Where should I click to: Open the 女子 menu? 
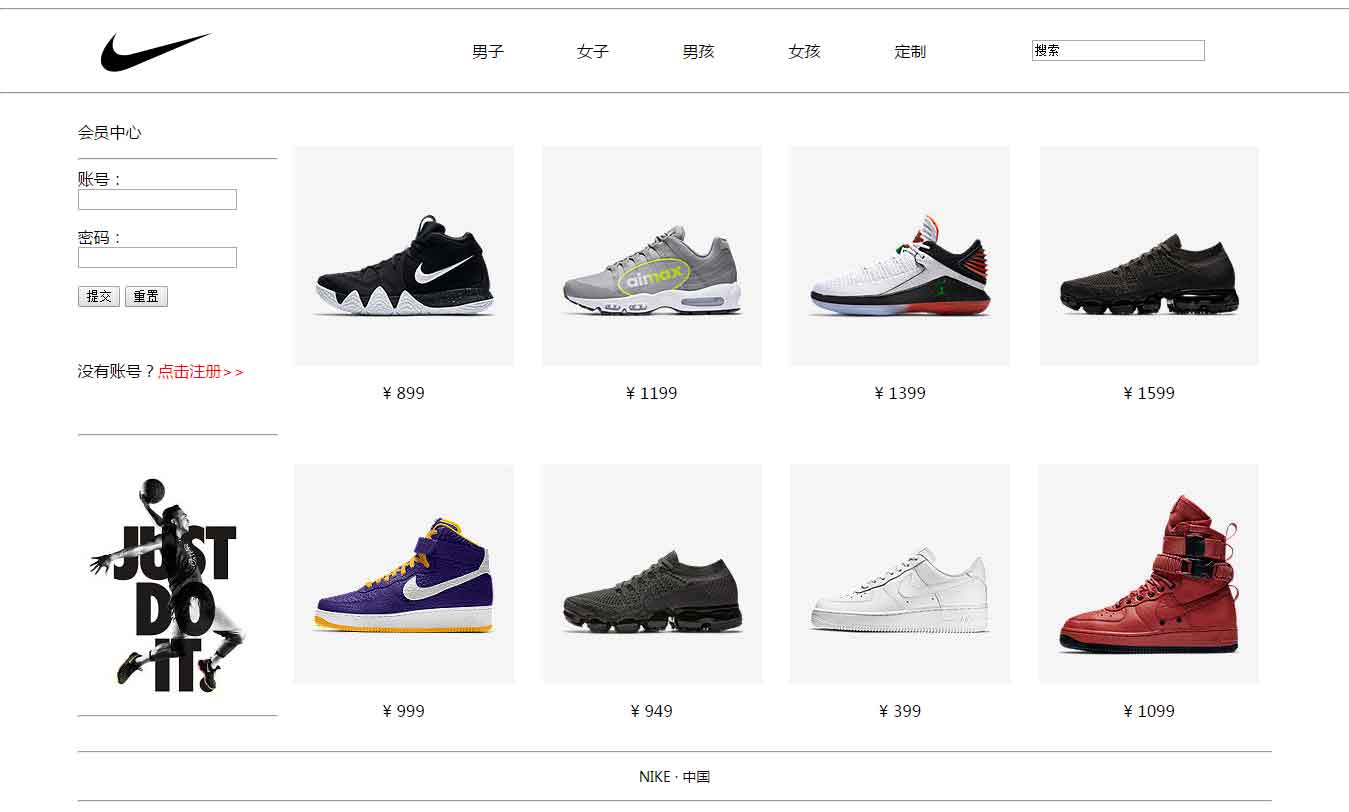[593, 52]
